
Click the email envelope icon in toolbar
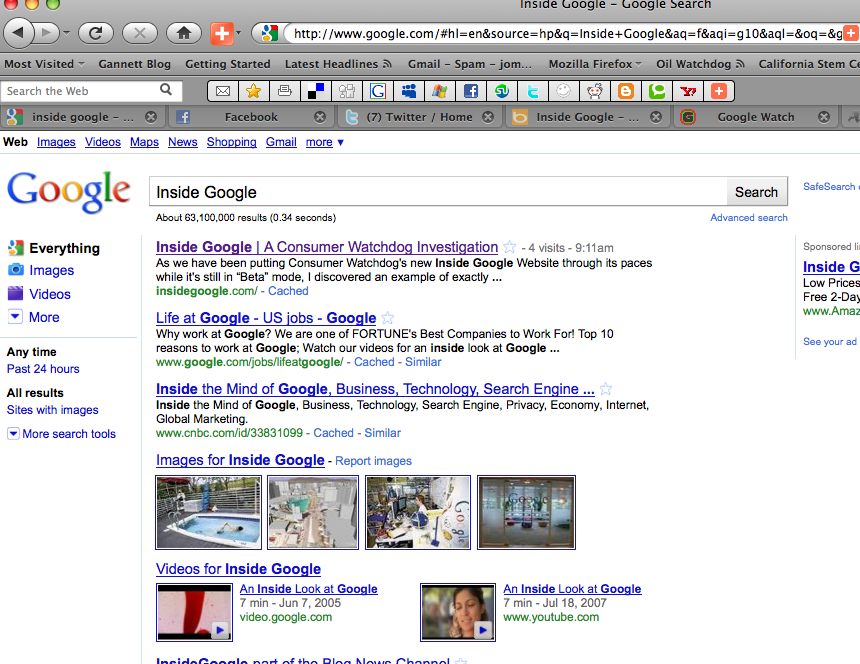[x=223, y=91]
